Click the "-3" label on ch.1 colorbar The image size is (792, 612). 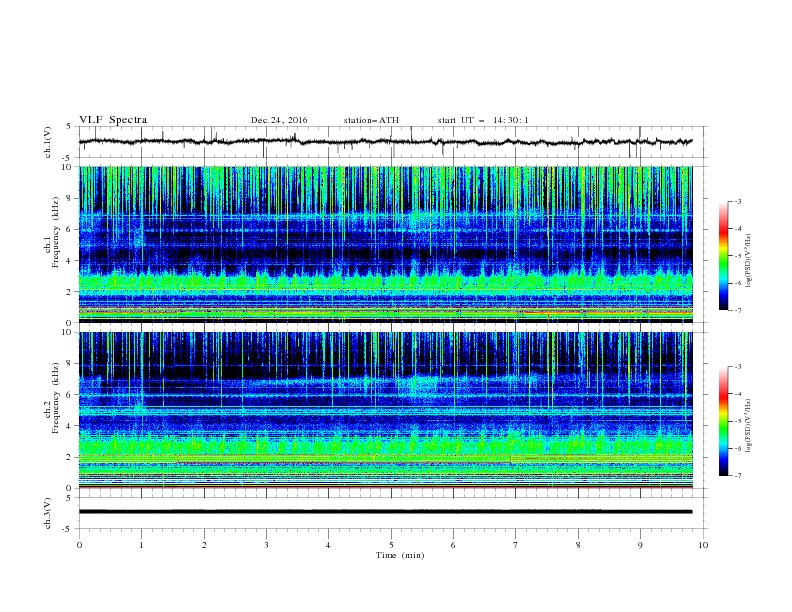pos(738,201)
